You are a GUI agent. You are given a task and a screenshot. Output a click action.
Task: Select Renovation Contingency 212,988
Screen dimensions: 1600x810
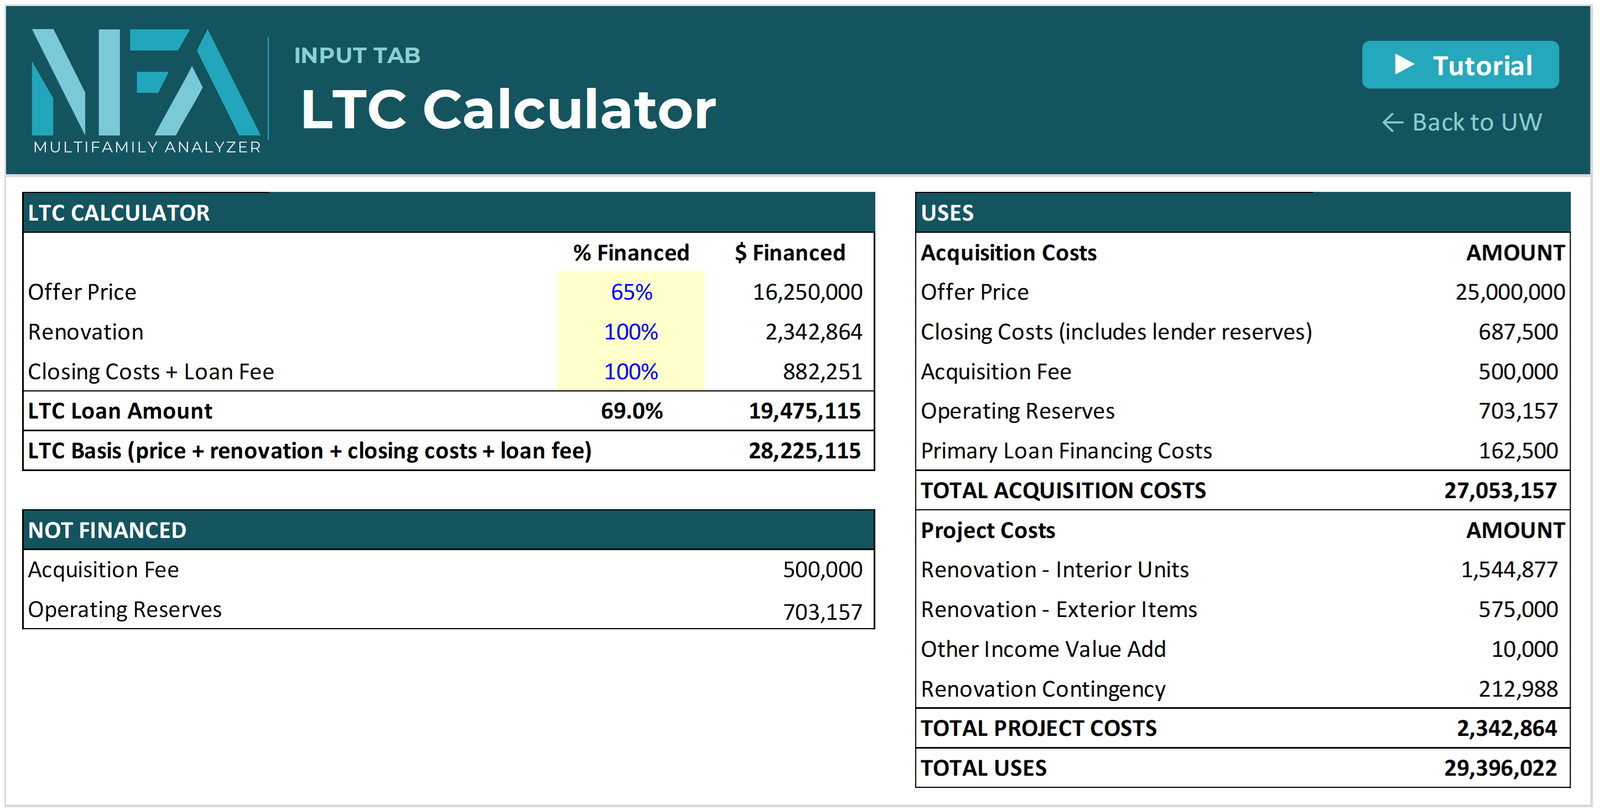coord(1518,690)
